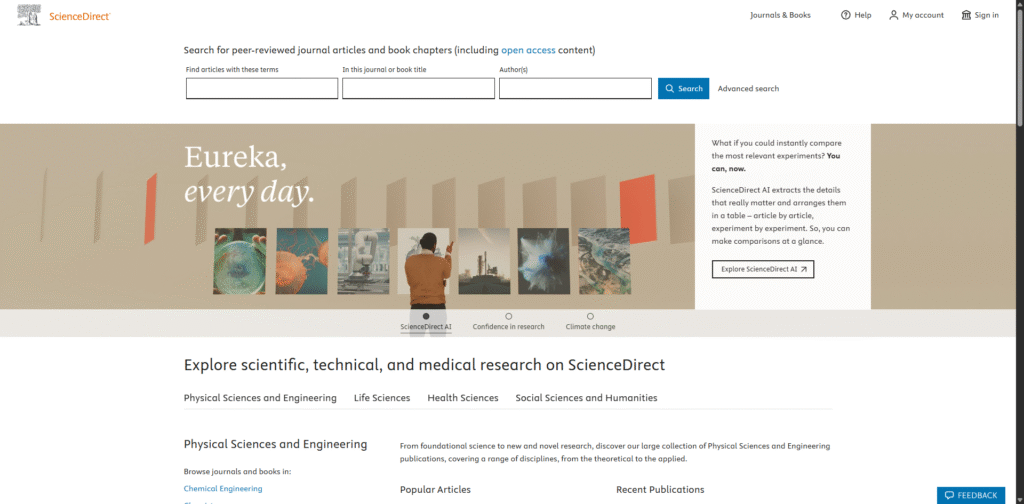Open the Journals & Books menu
This screenshot has height=504, width=1024.
click(780, 15)
